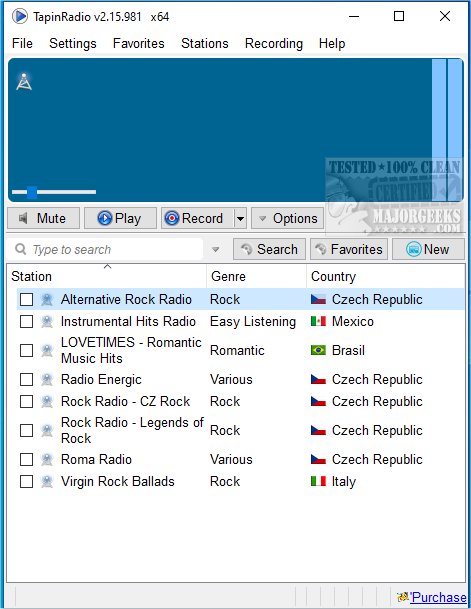Click the Brasil flag icon
Image resolution: width=471 pixels, height=609 pixels.
click(318, 350)
